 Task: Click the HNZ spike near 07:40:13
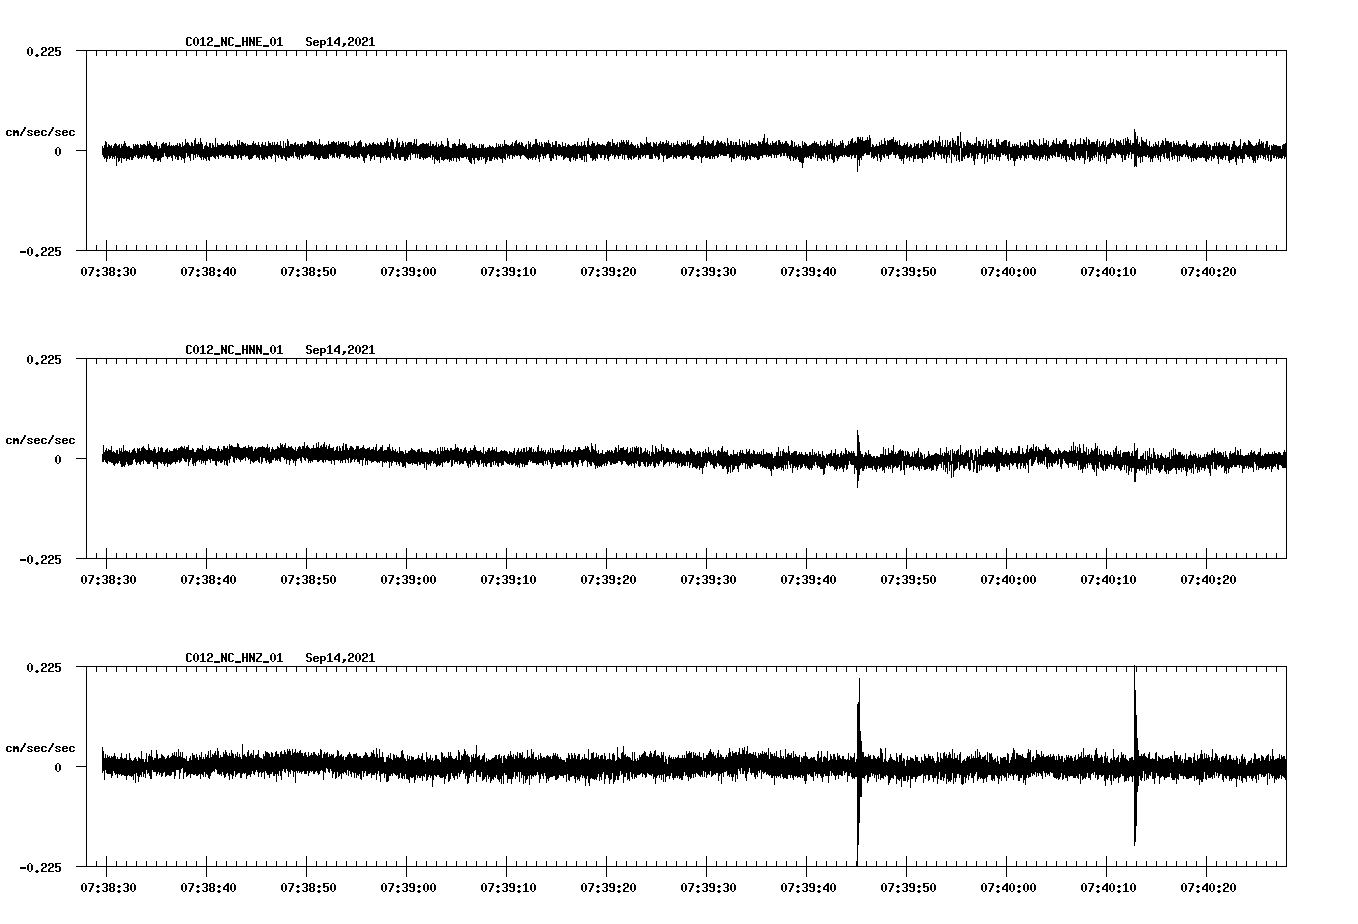[1135, 757]
